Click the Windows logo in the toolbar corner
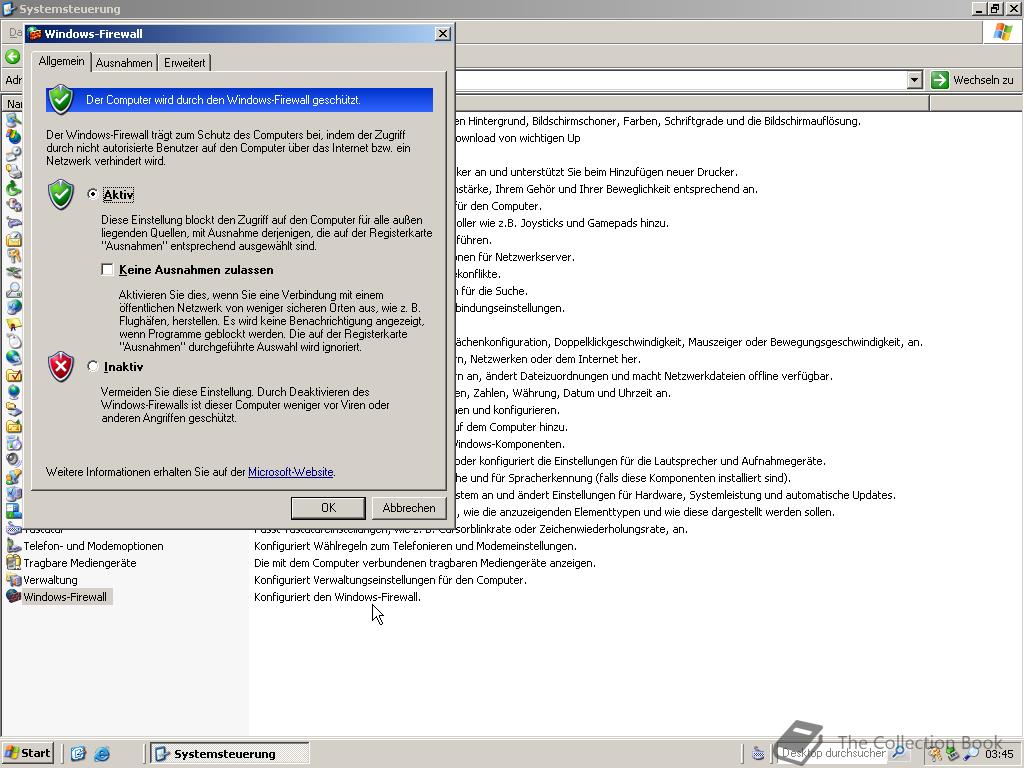1024x768 pixels. point(1002,32)
